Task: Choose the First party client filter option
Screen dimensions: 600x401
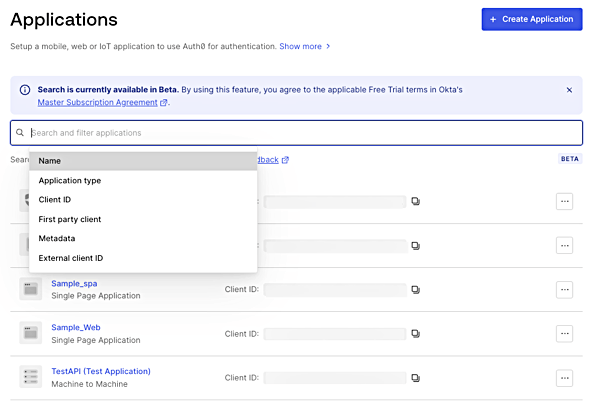Action: click(x=143, y=219)
